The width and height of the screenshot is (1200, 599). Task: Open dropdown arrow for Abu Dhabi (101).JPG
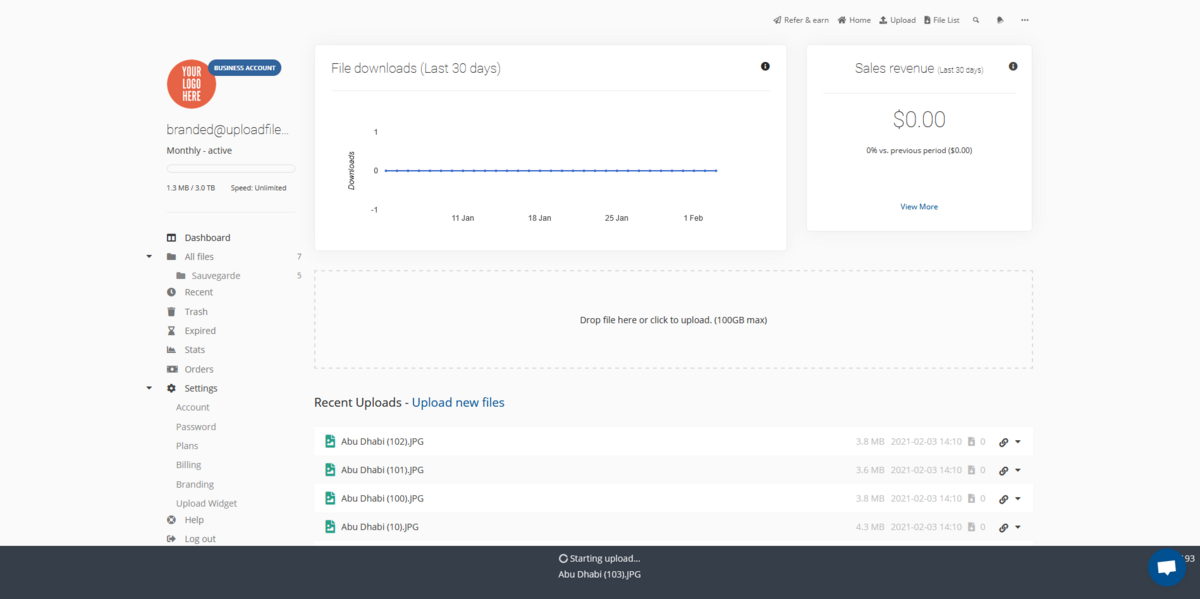tap(1018, 470)
